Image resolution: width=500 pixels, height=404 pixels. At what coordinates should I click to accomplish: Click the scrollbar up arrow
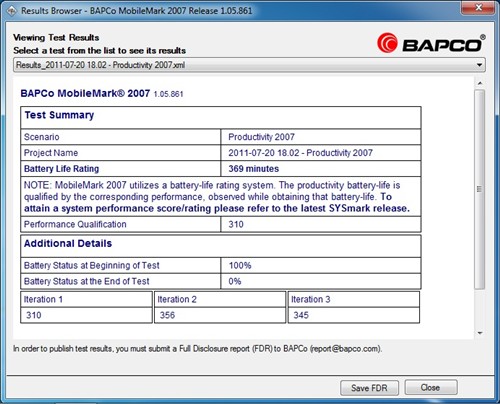480,83
